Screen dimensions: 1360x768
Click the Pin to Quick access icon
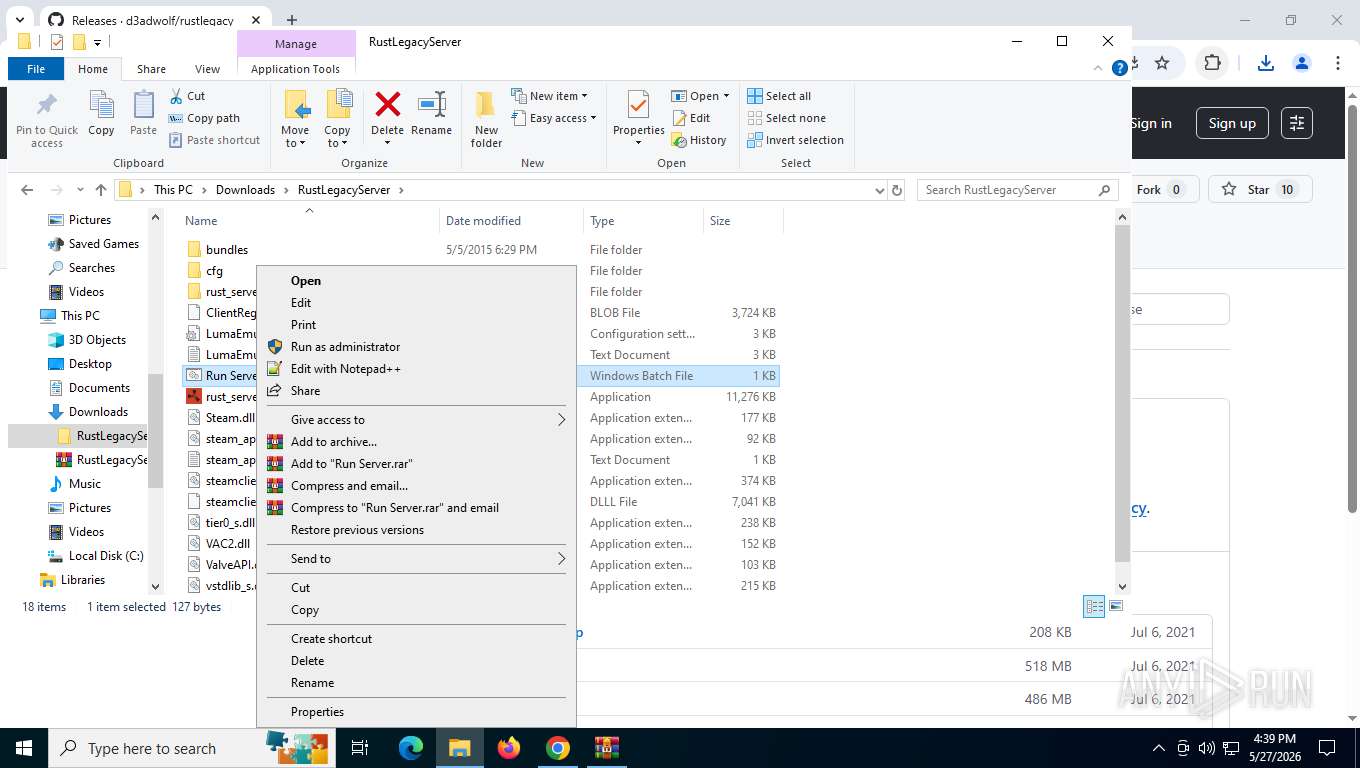pos(46,105)
